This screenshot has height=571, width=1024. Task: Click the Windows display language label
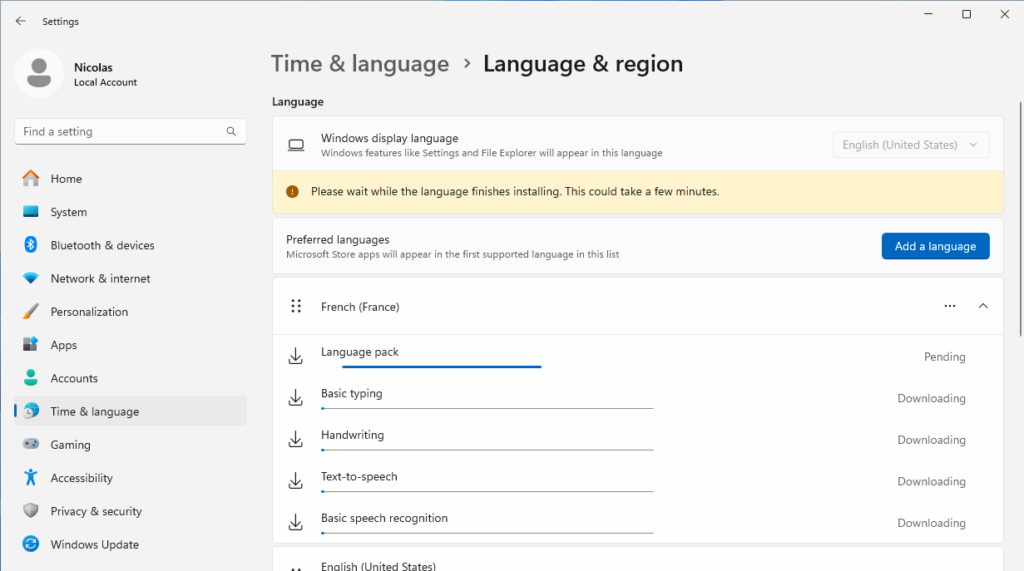(x=389, y=138)
